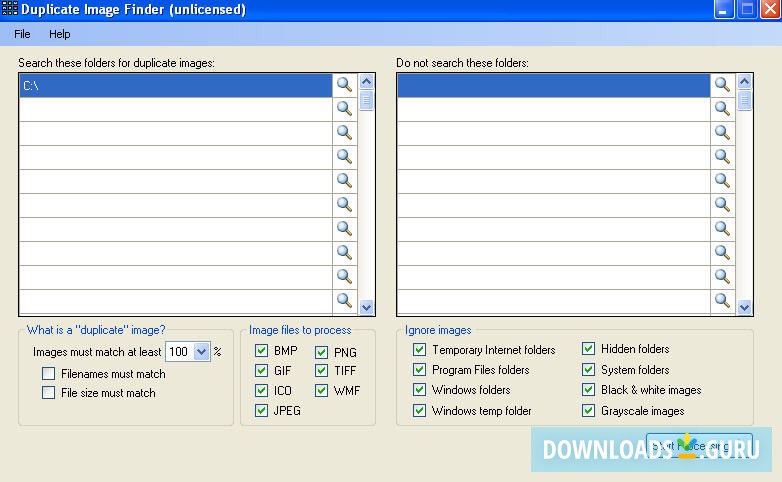Enable File size must match option
This screenshot has height=482, width=782.
point(48,393)
